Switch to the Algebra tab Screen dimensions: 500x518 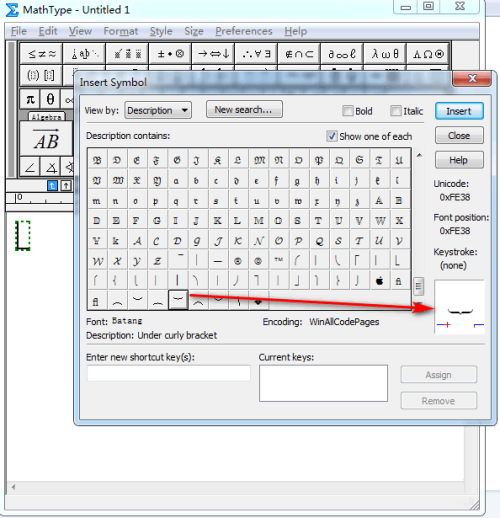46,117
